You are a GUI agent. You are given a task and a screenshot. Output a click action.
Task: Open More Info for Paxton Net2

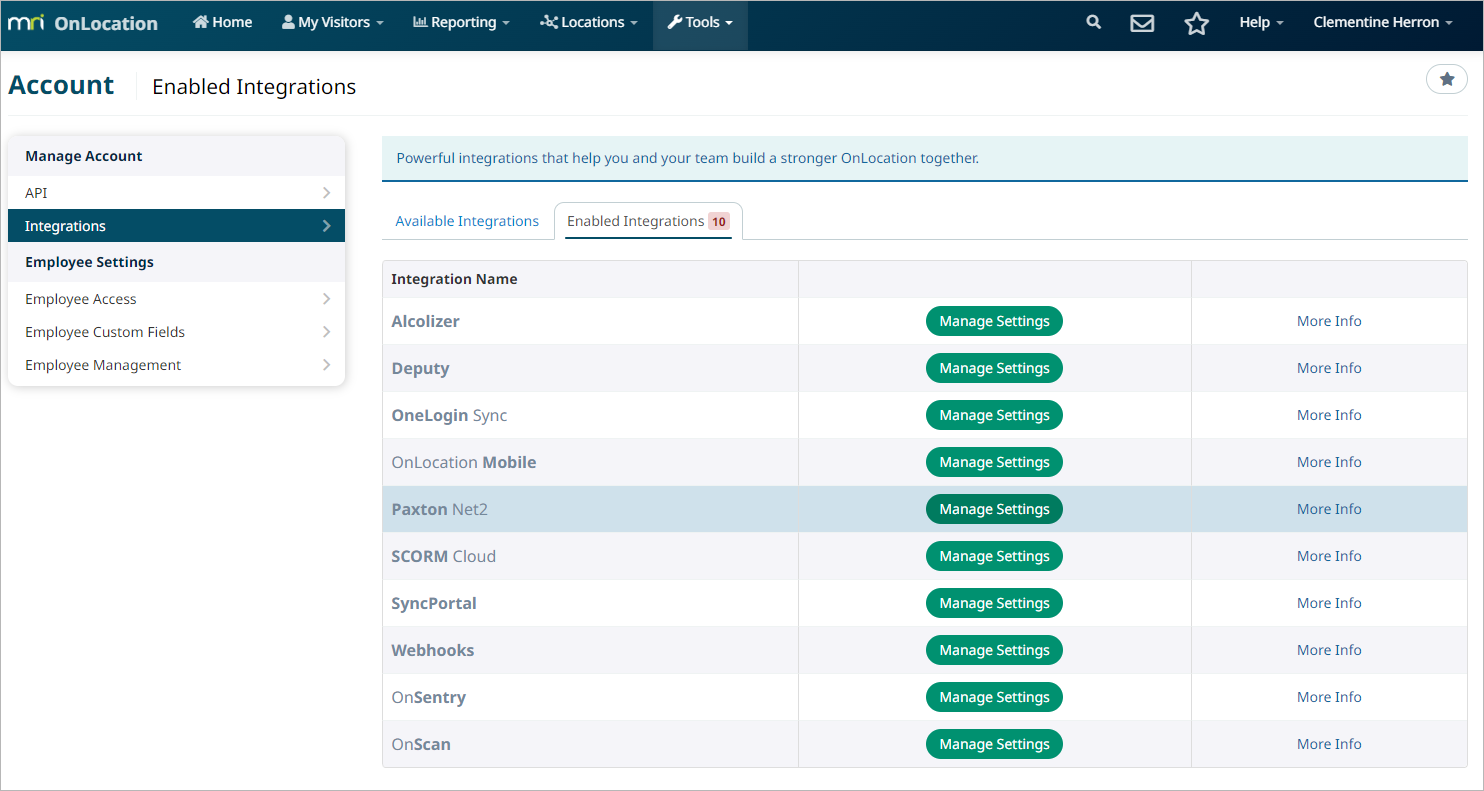[x=1329, y=509]
